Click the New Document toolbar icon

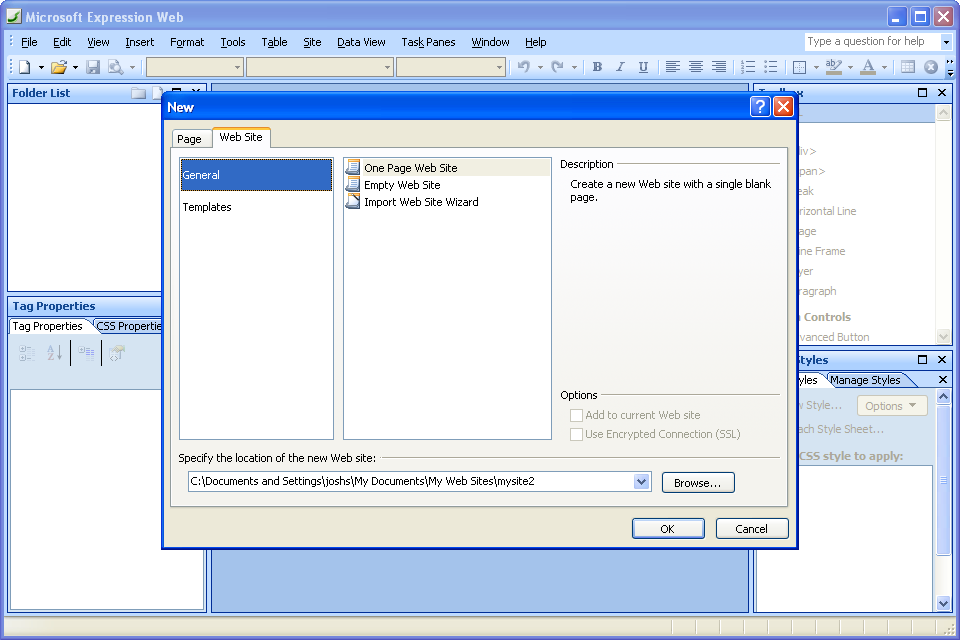24,67
